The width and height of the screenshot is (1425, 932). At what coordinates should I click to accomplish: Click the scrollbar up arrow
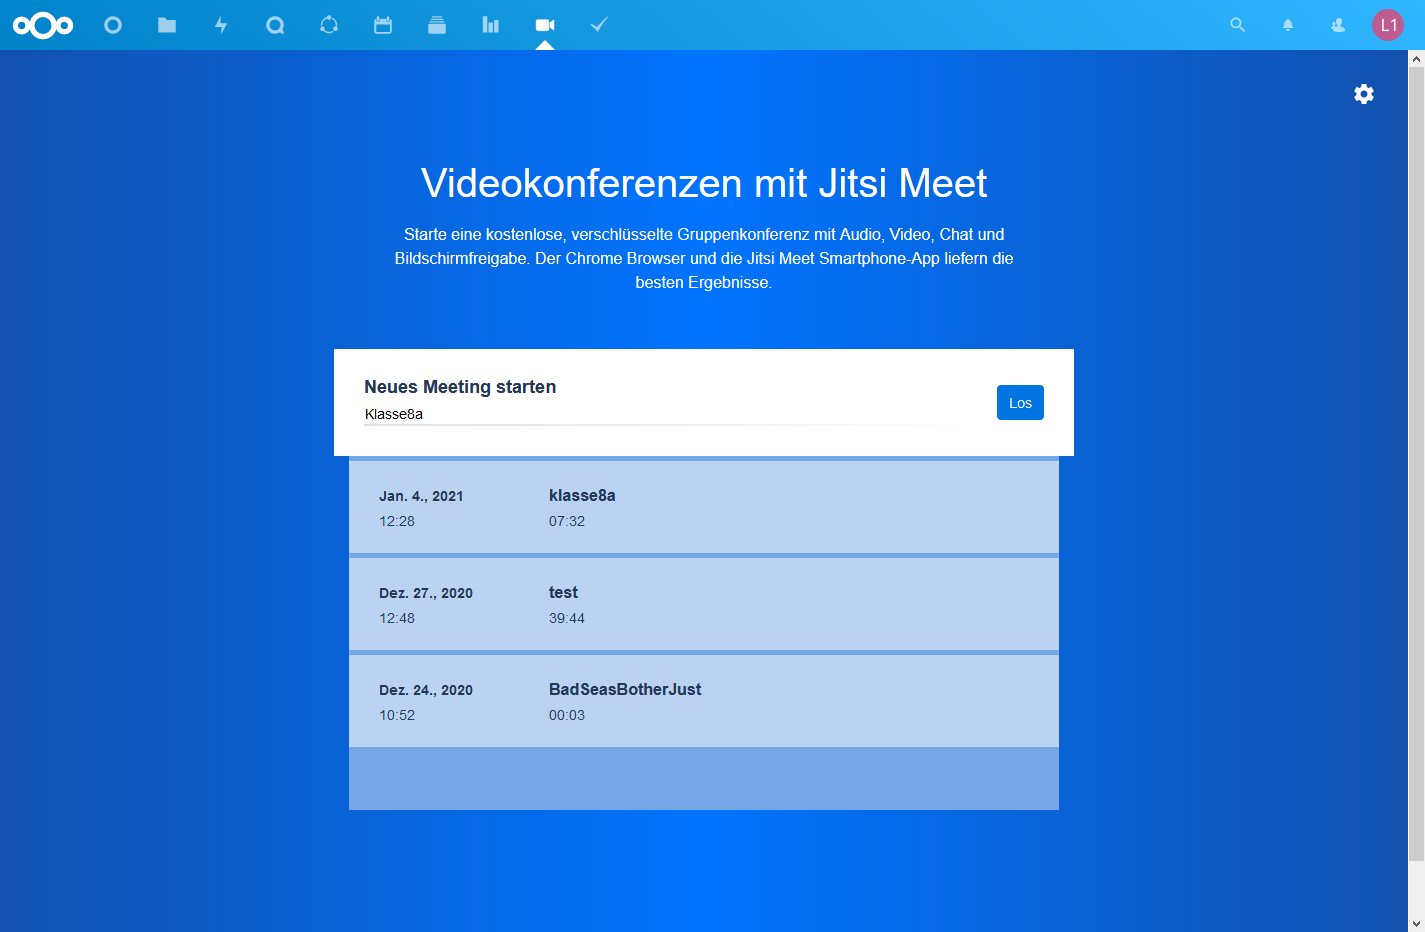coord(1416,59)
